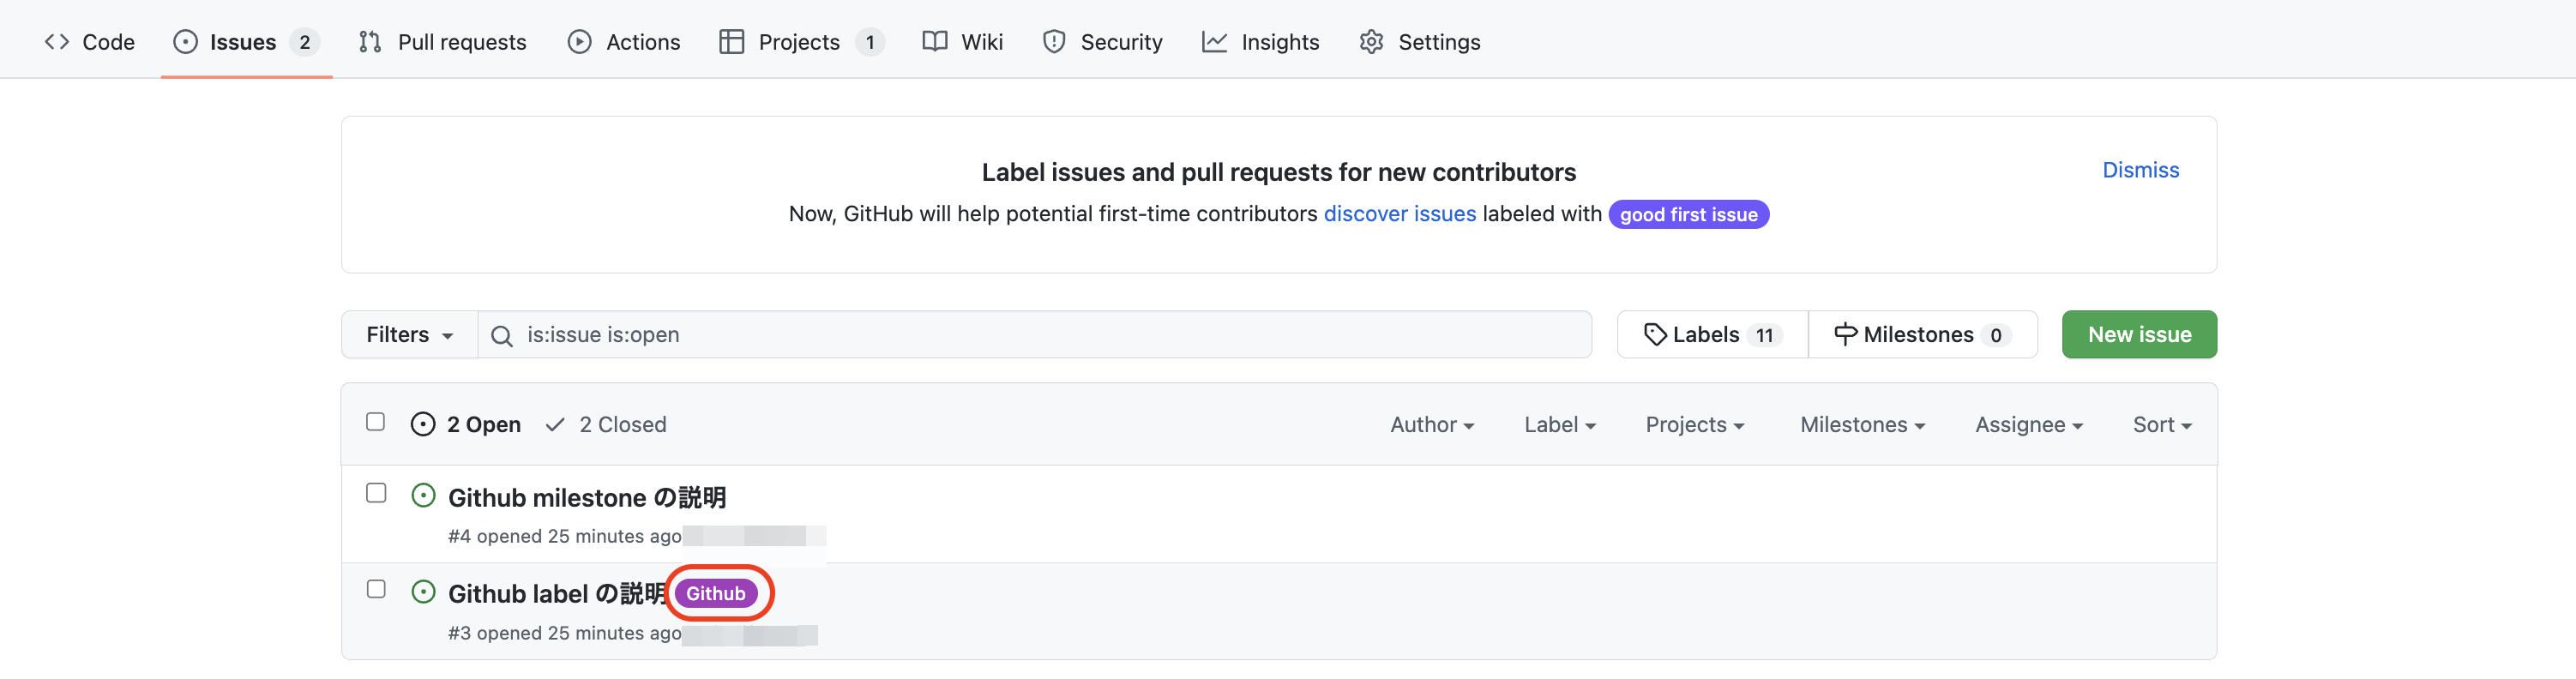Screen dimensions: 2576x679
Task: Click the Pull requests branch icon
Action: (370, 42)
